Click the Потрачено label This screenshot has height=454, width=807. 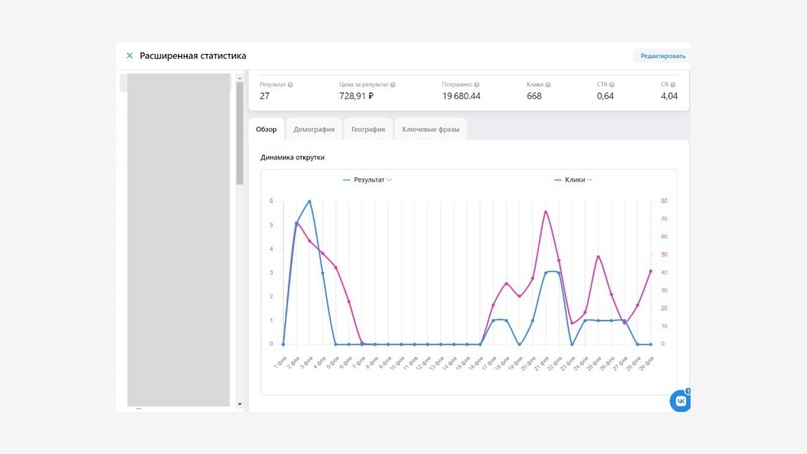(x=457, y=84)
